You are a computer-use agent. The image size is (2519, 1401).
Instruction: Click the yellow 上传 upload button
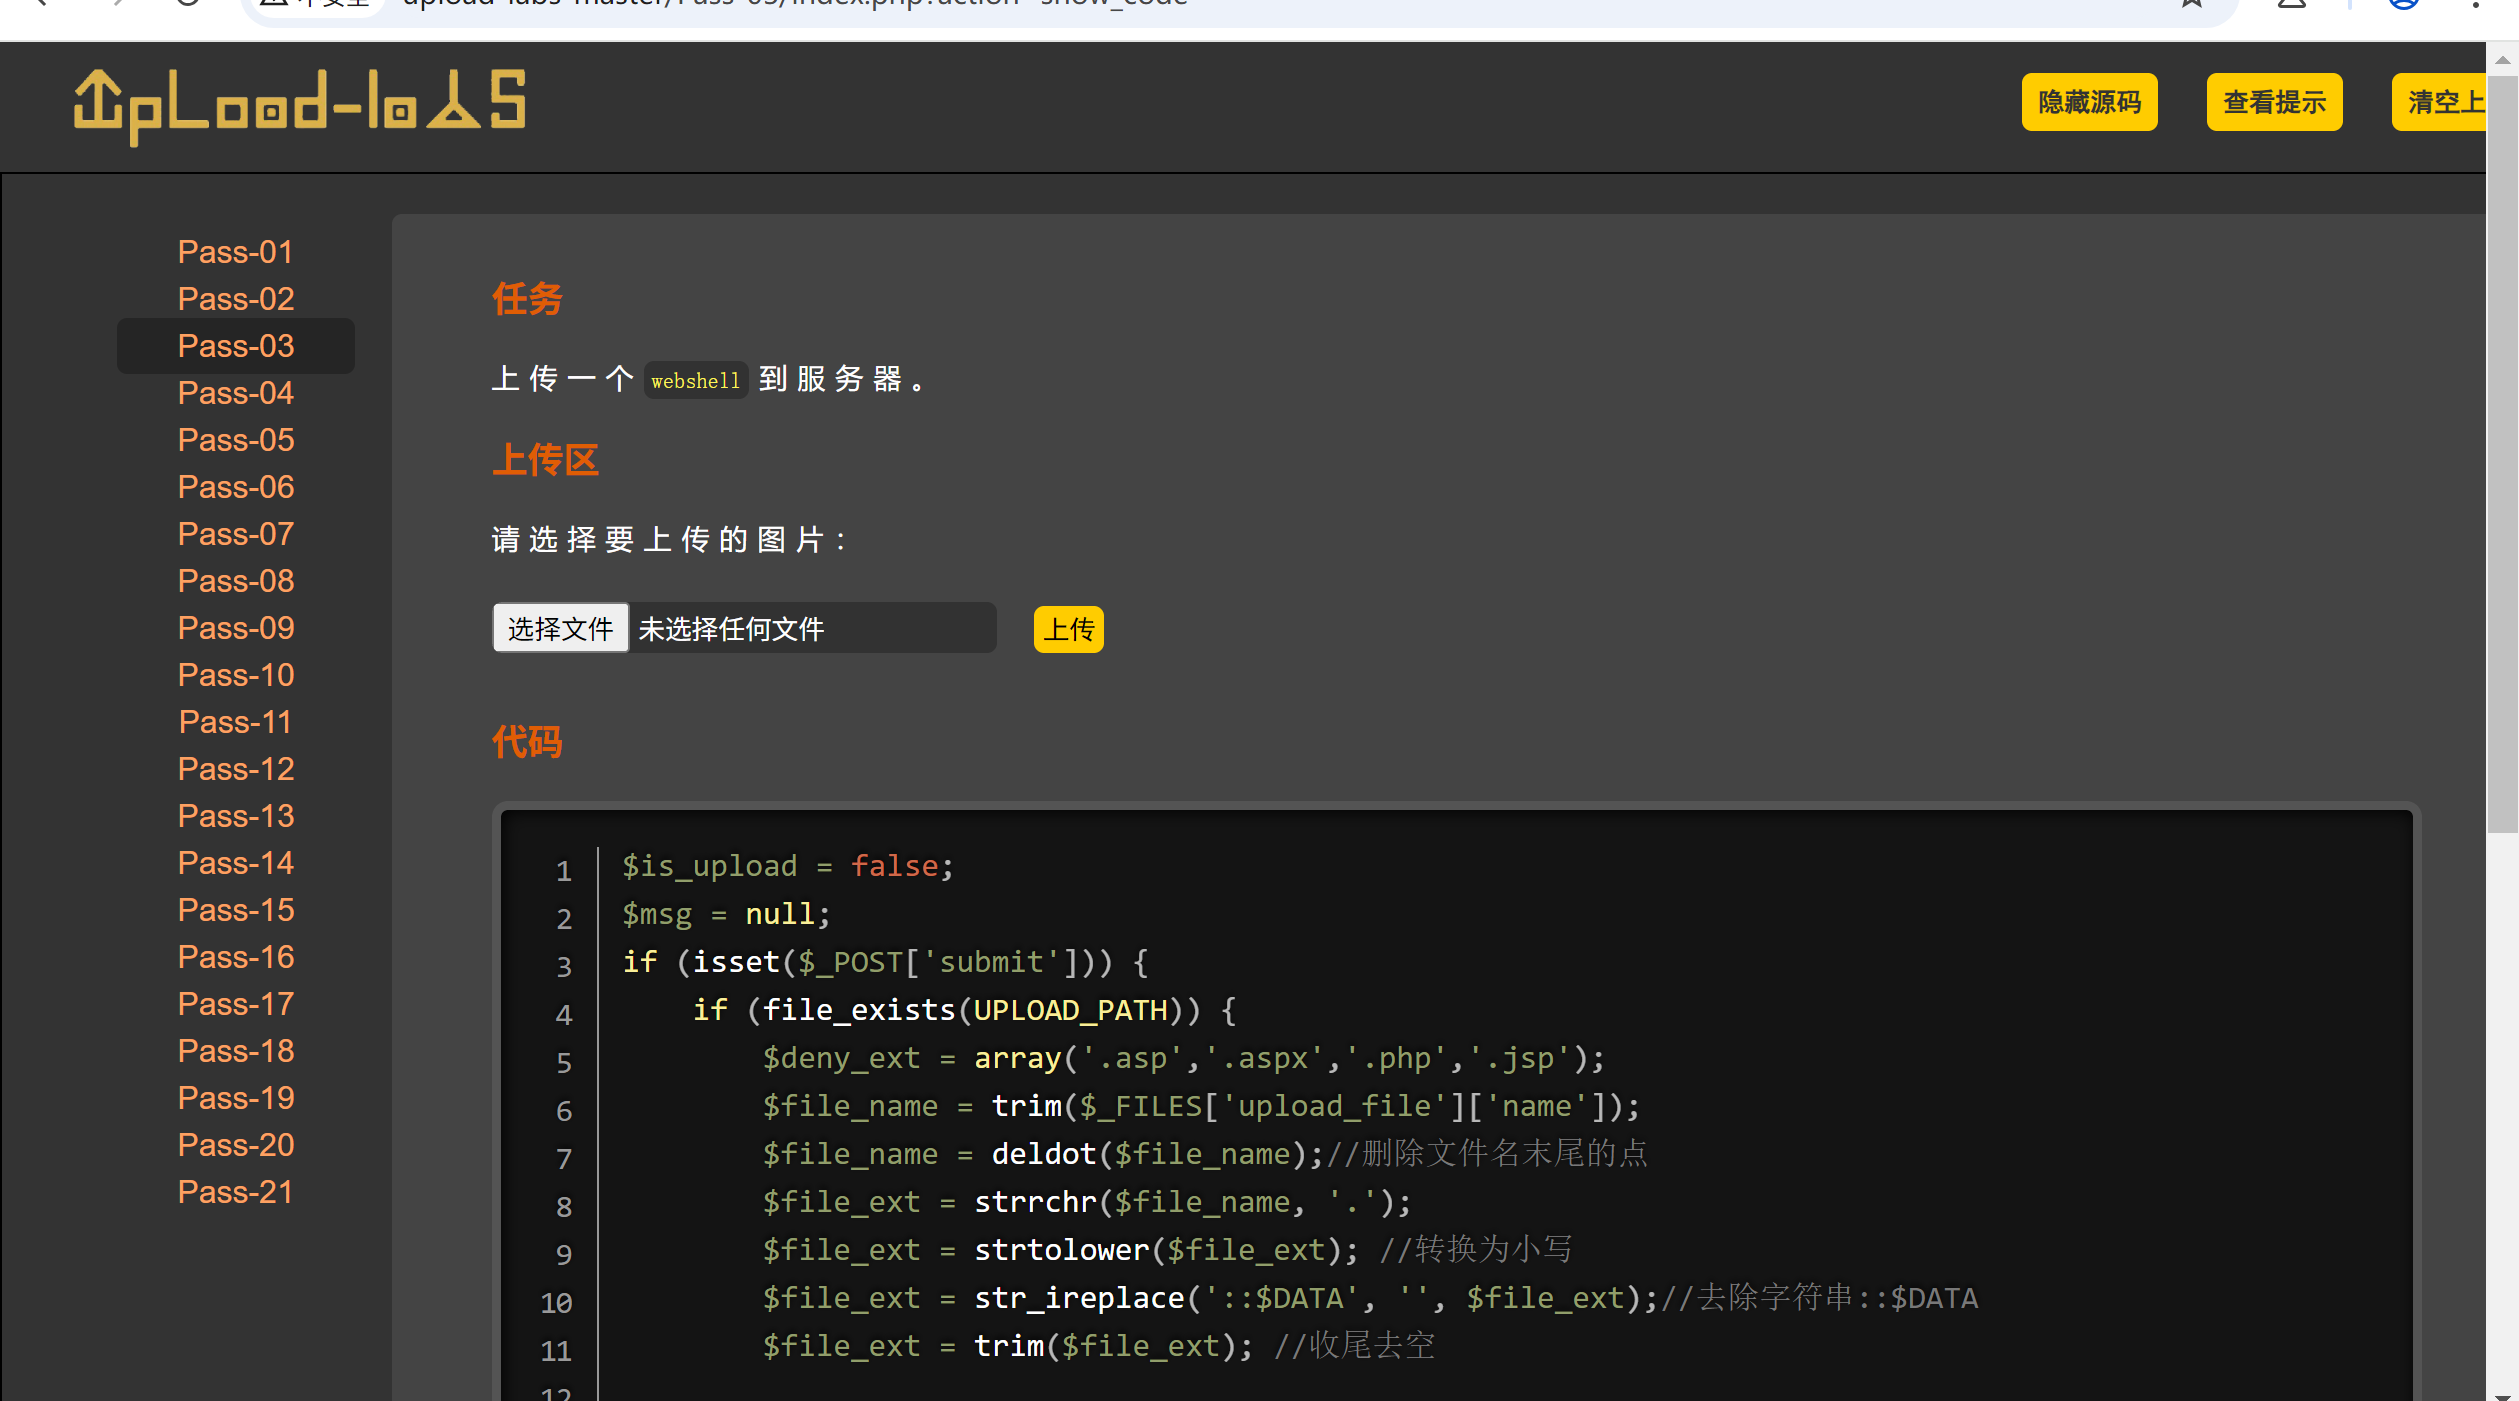pos(1068,629)
